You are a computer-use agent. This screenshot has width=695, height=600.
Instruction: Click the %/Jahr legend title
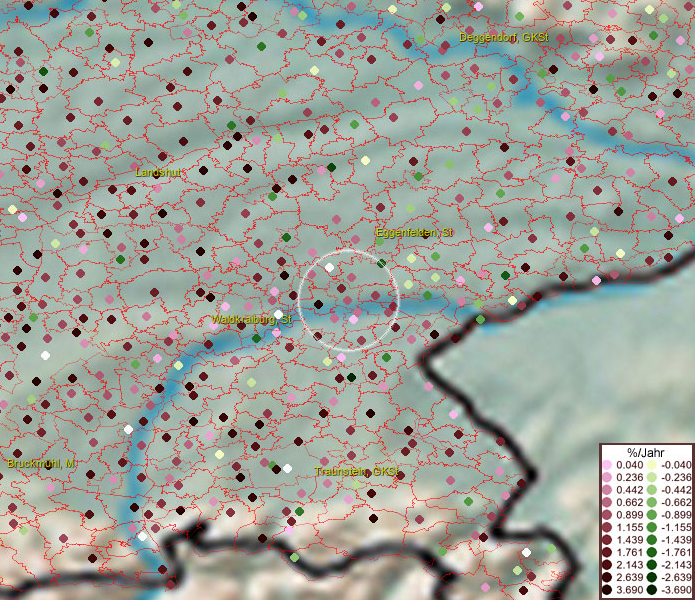tap(645, 452)
